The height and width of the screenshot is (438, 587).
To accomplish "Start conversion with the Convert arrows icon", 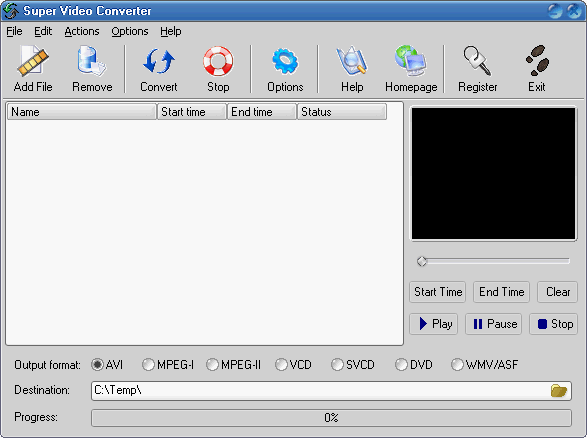I will pos(159,61).
